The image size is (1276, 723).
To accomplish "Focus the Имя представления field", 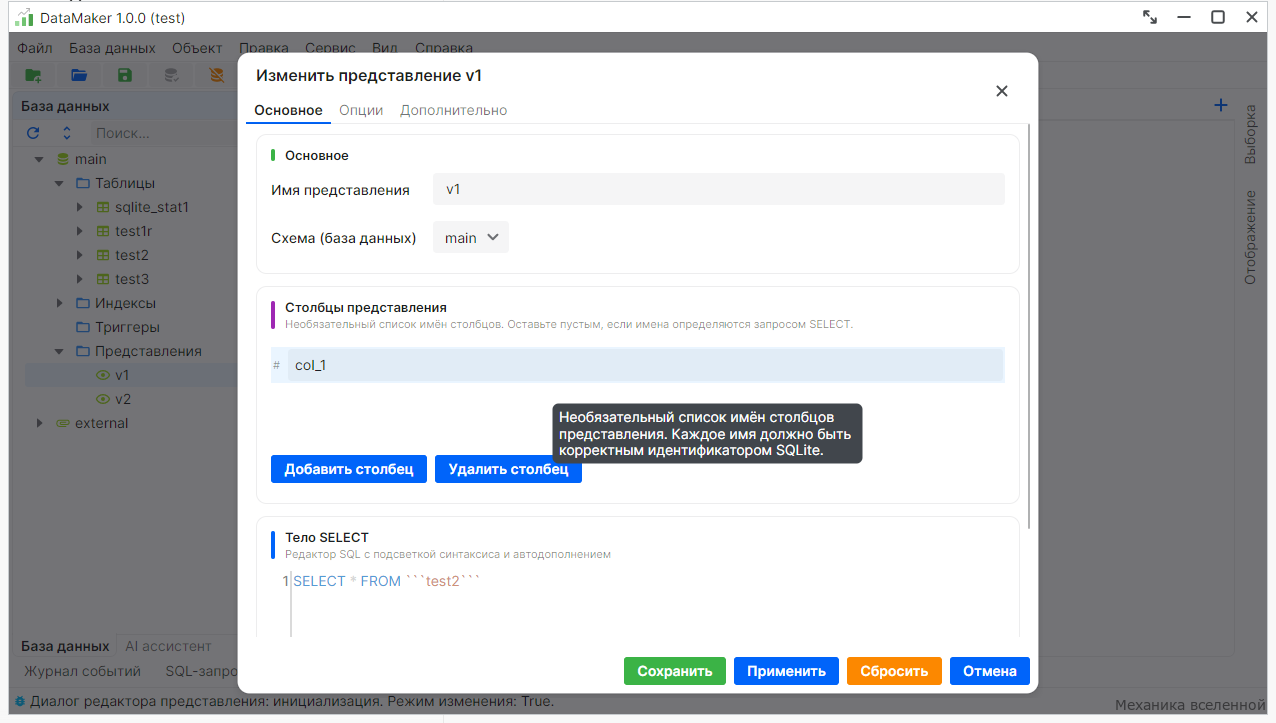I will tap(718, 189).
